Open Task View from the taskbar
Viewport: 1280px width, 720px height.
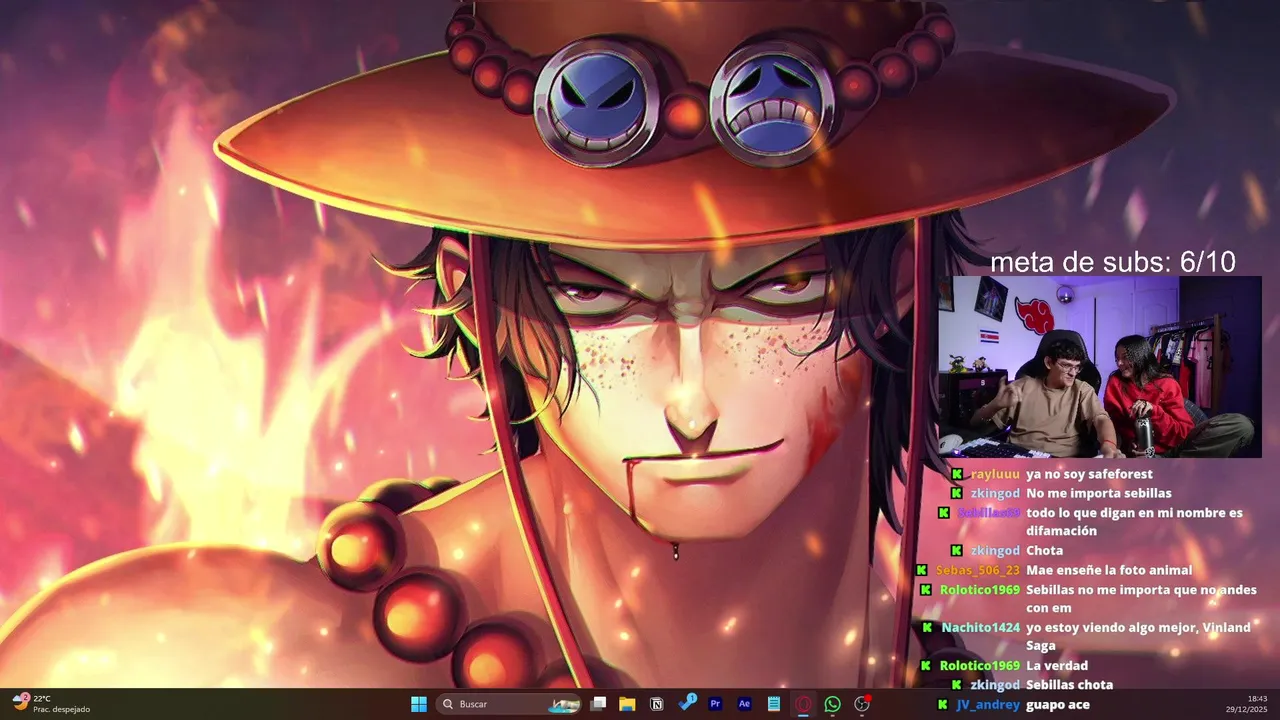coord(598,704)
